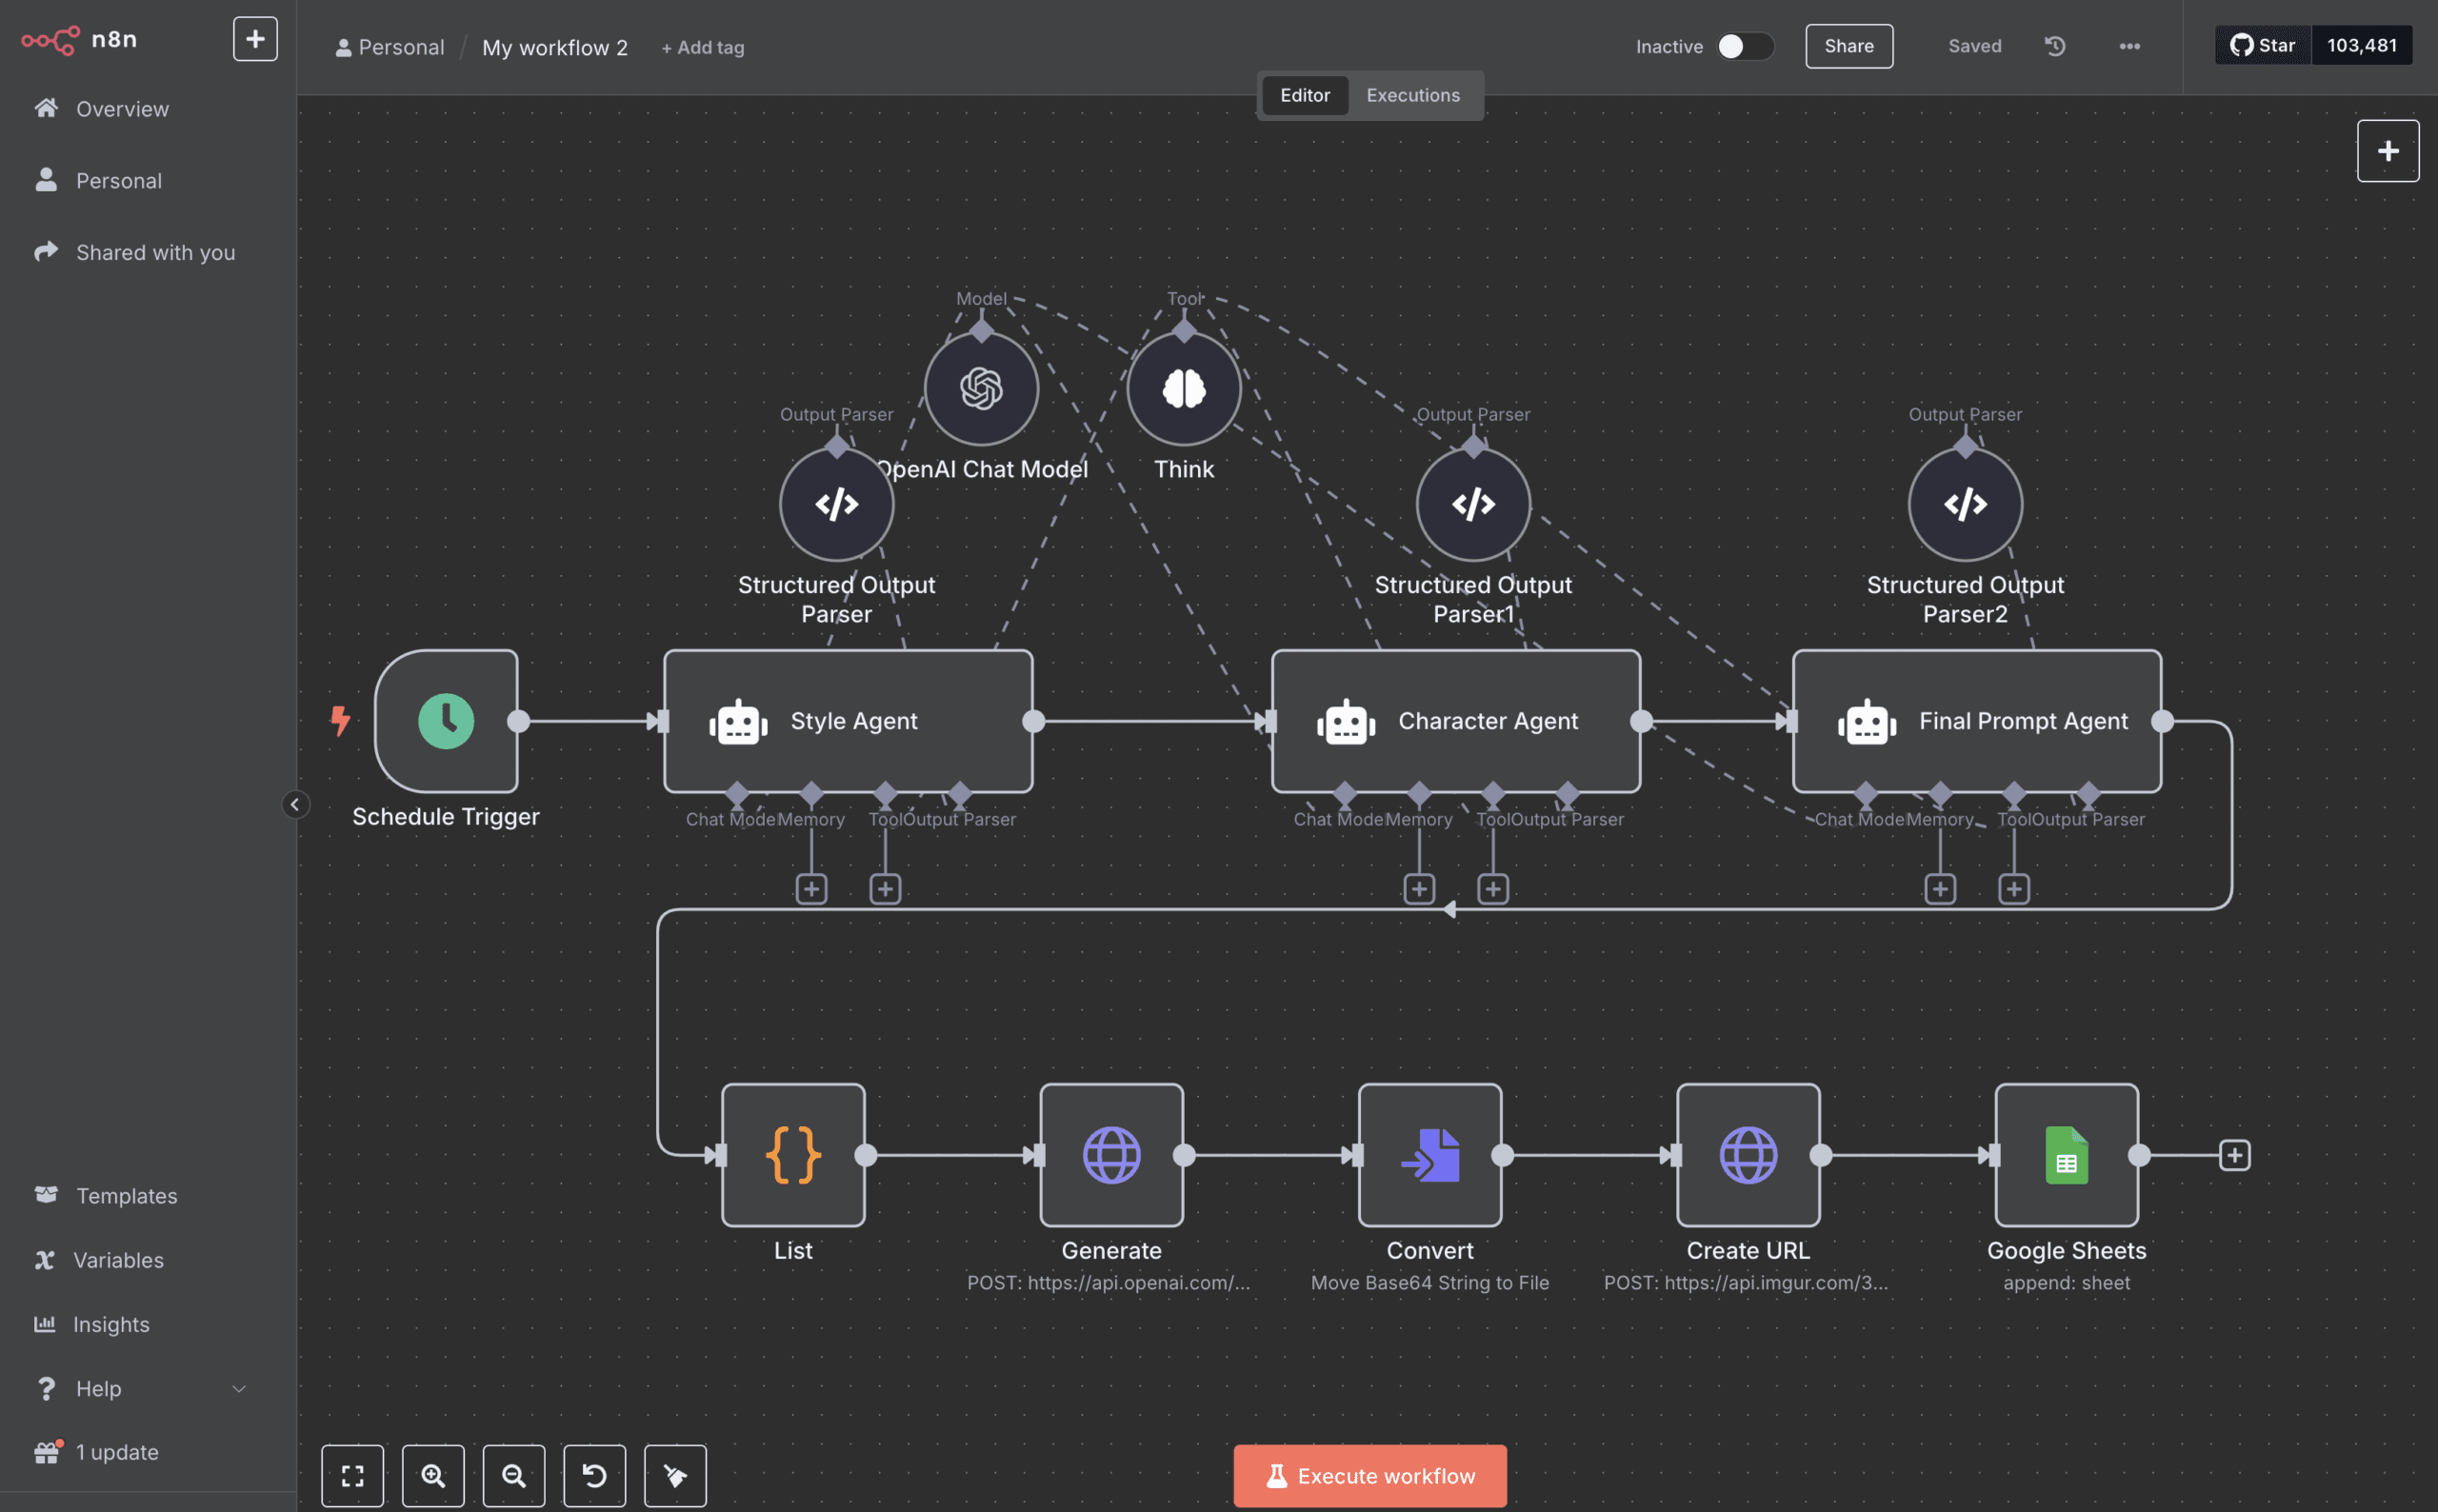2438x1512 pixels.
Task: Click the fit-to-view canvas icon
Action: coord(352,1475)
